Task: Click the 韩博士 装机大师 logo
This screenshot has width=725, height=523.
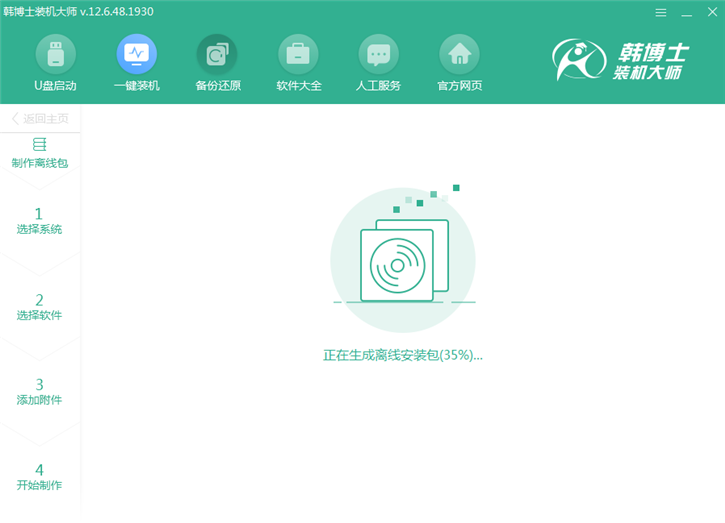Action: click(621, 60)
